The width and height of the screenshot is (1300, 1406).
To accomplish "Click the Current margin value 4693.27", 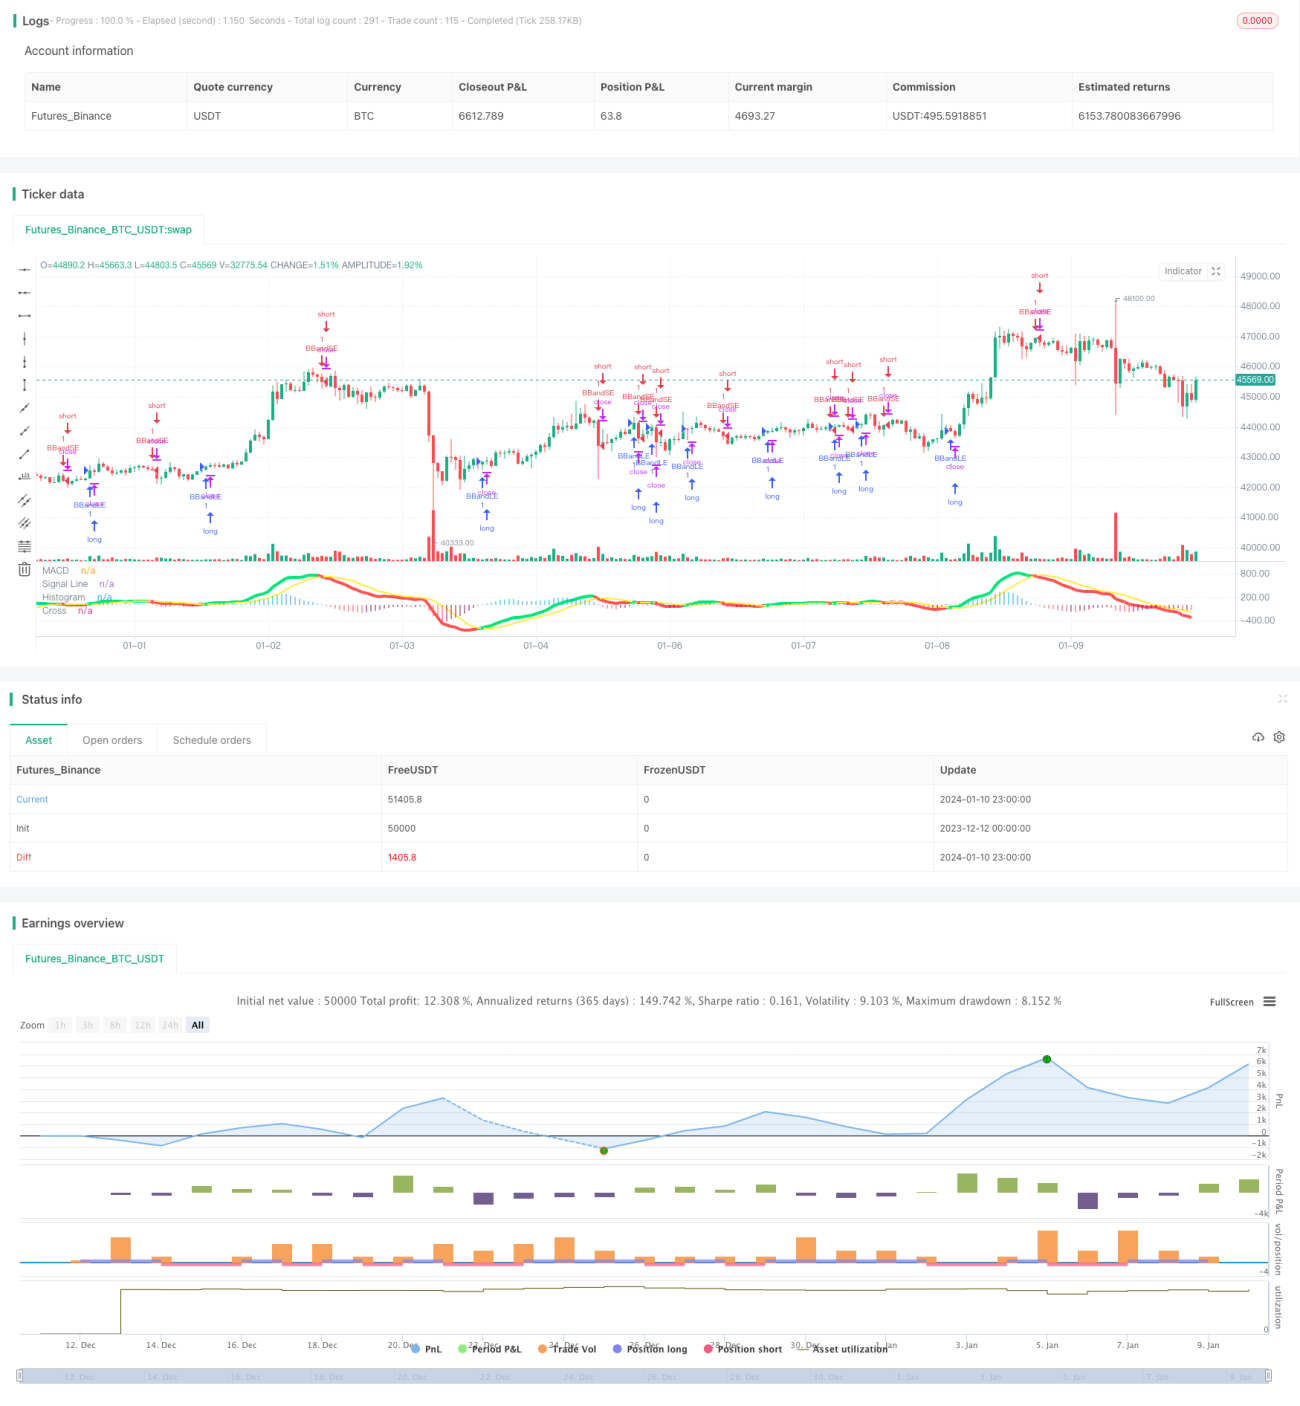I will click(755, 116).
